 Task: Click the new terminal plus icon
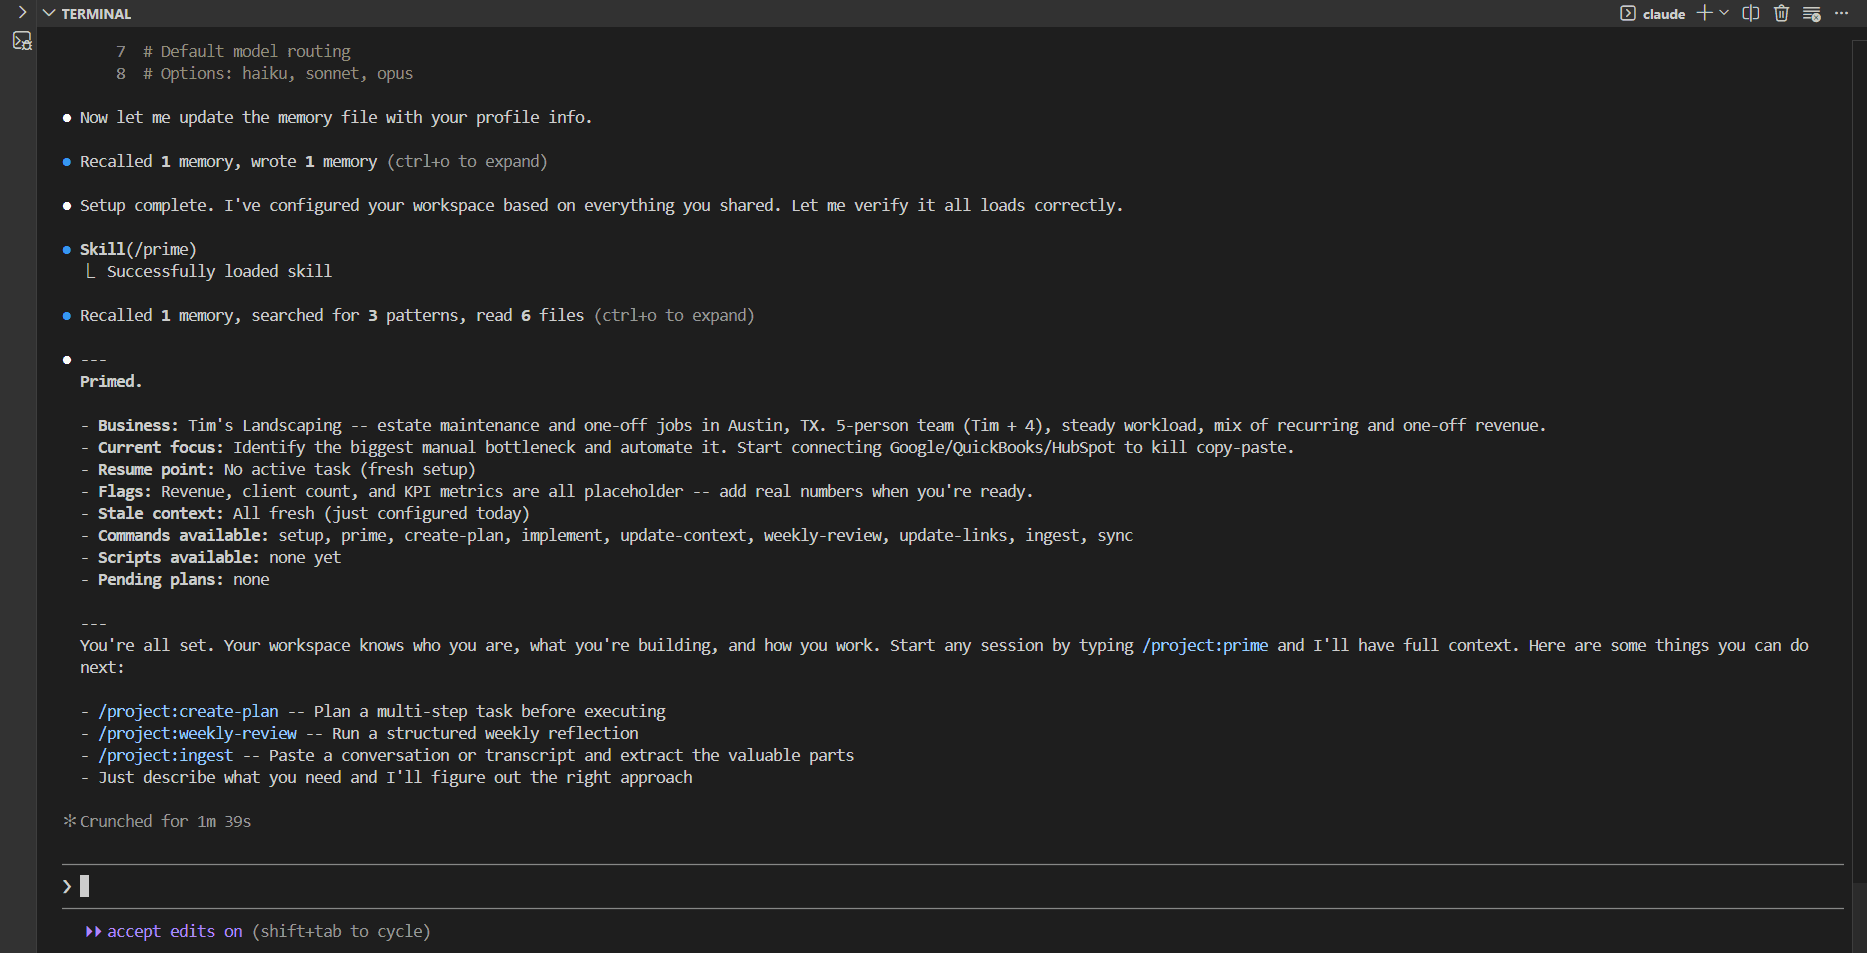1704,13
